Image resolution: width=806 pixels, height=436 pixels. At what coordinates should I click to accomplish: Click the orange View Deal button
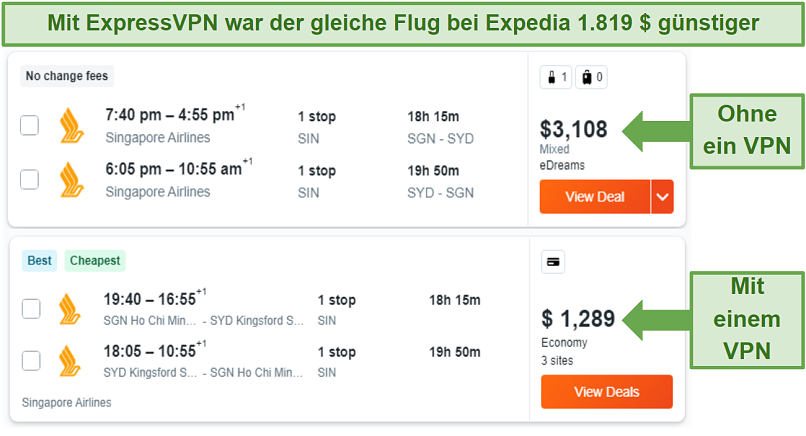coord(595,196)
